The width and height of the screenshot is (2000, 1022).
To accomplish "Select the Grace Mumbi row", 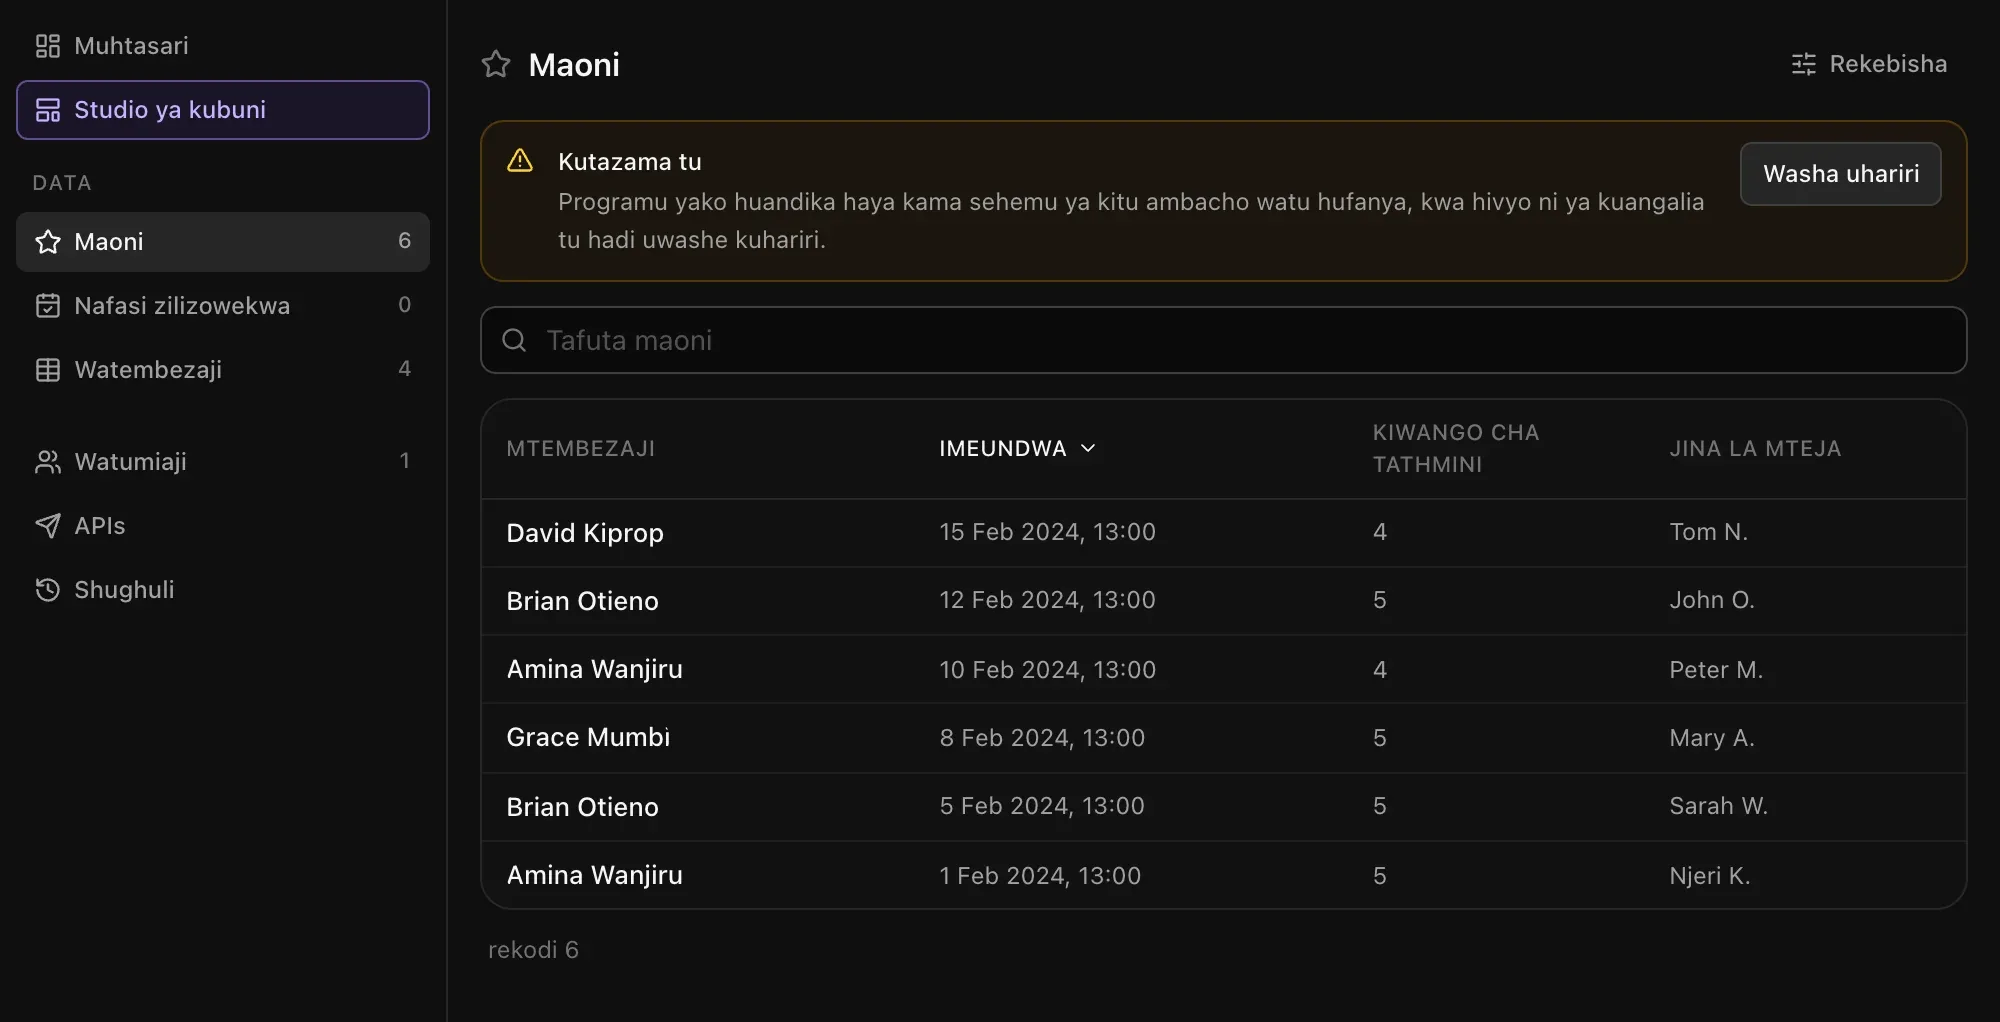I will click(1223, 738).
